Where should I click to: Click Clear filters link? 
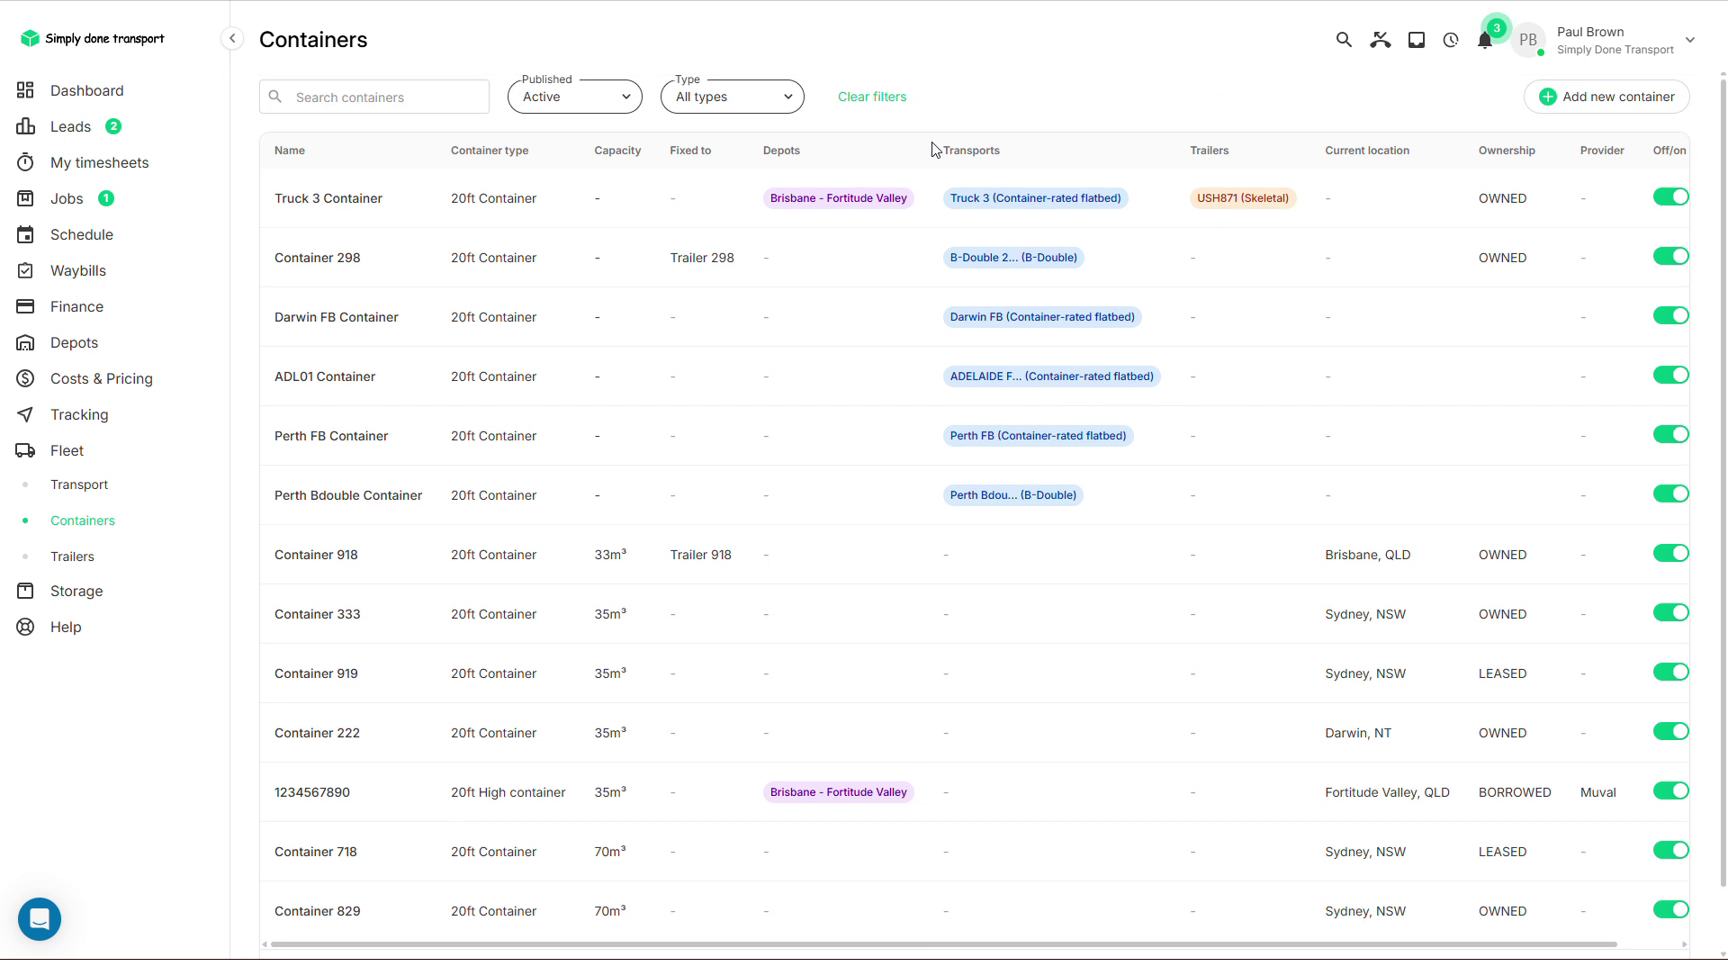[x=872, y=97]
